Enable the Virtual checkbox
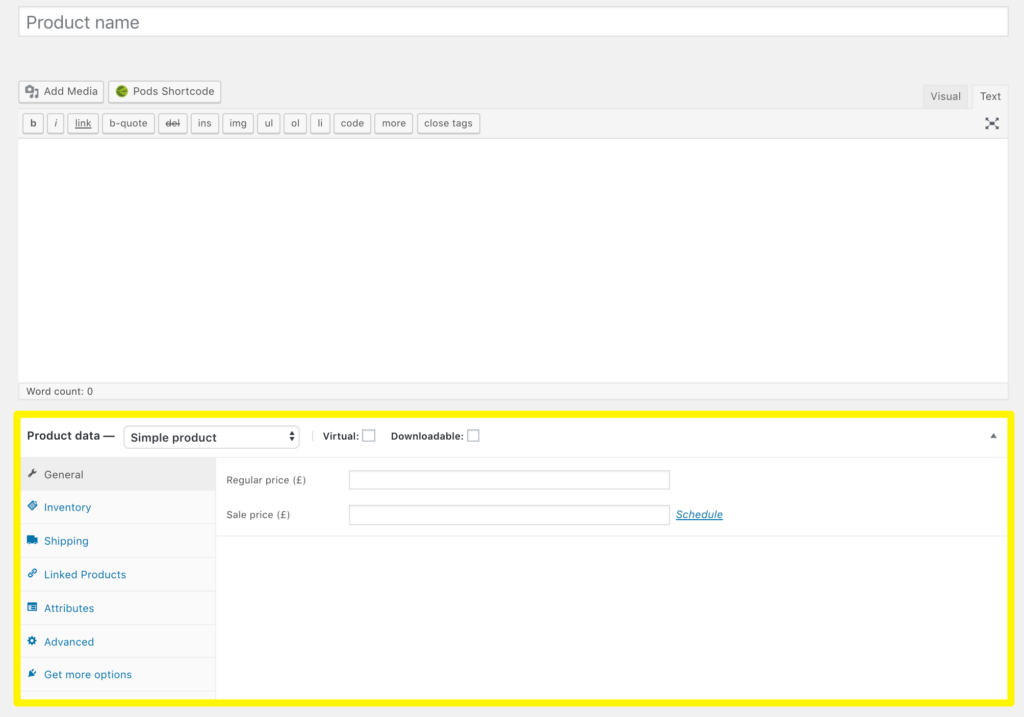The image size is (1024, 717). (x=369, y=435)
